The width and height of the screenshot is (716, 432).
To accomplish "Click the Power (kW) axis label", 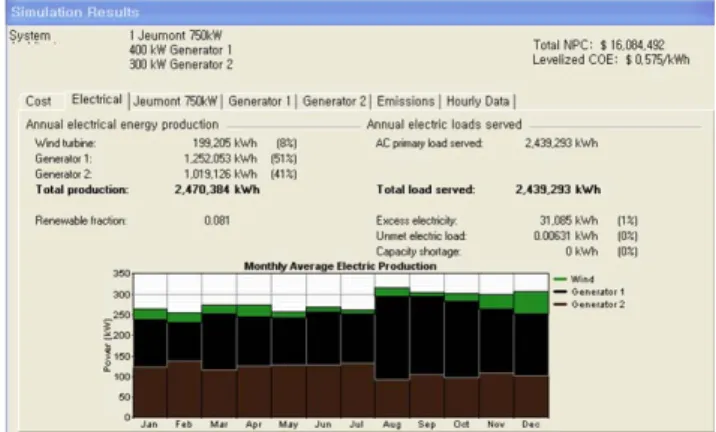I will (x=107, y=346).
